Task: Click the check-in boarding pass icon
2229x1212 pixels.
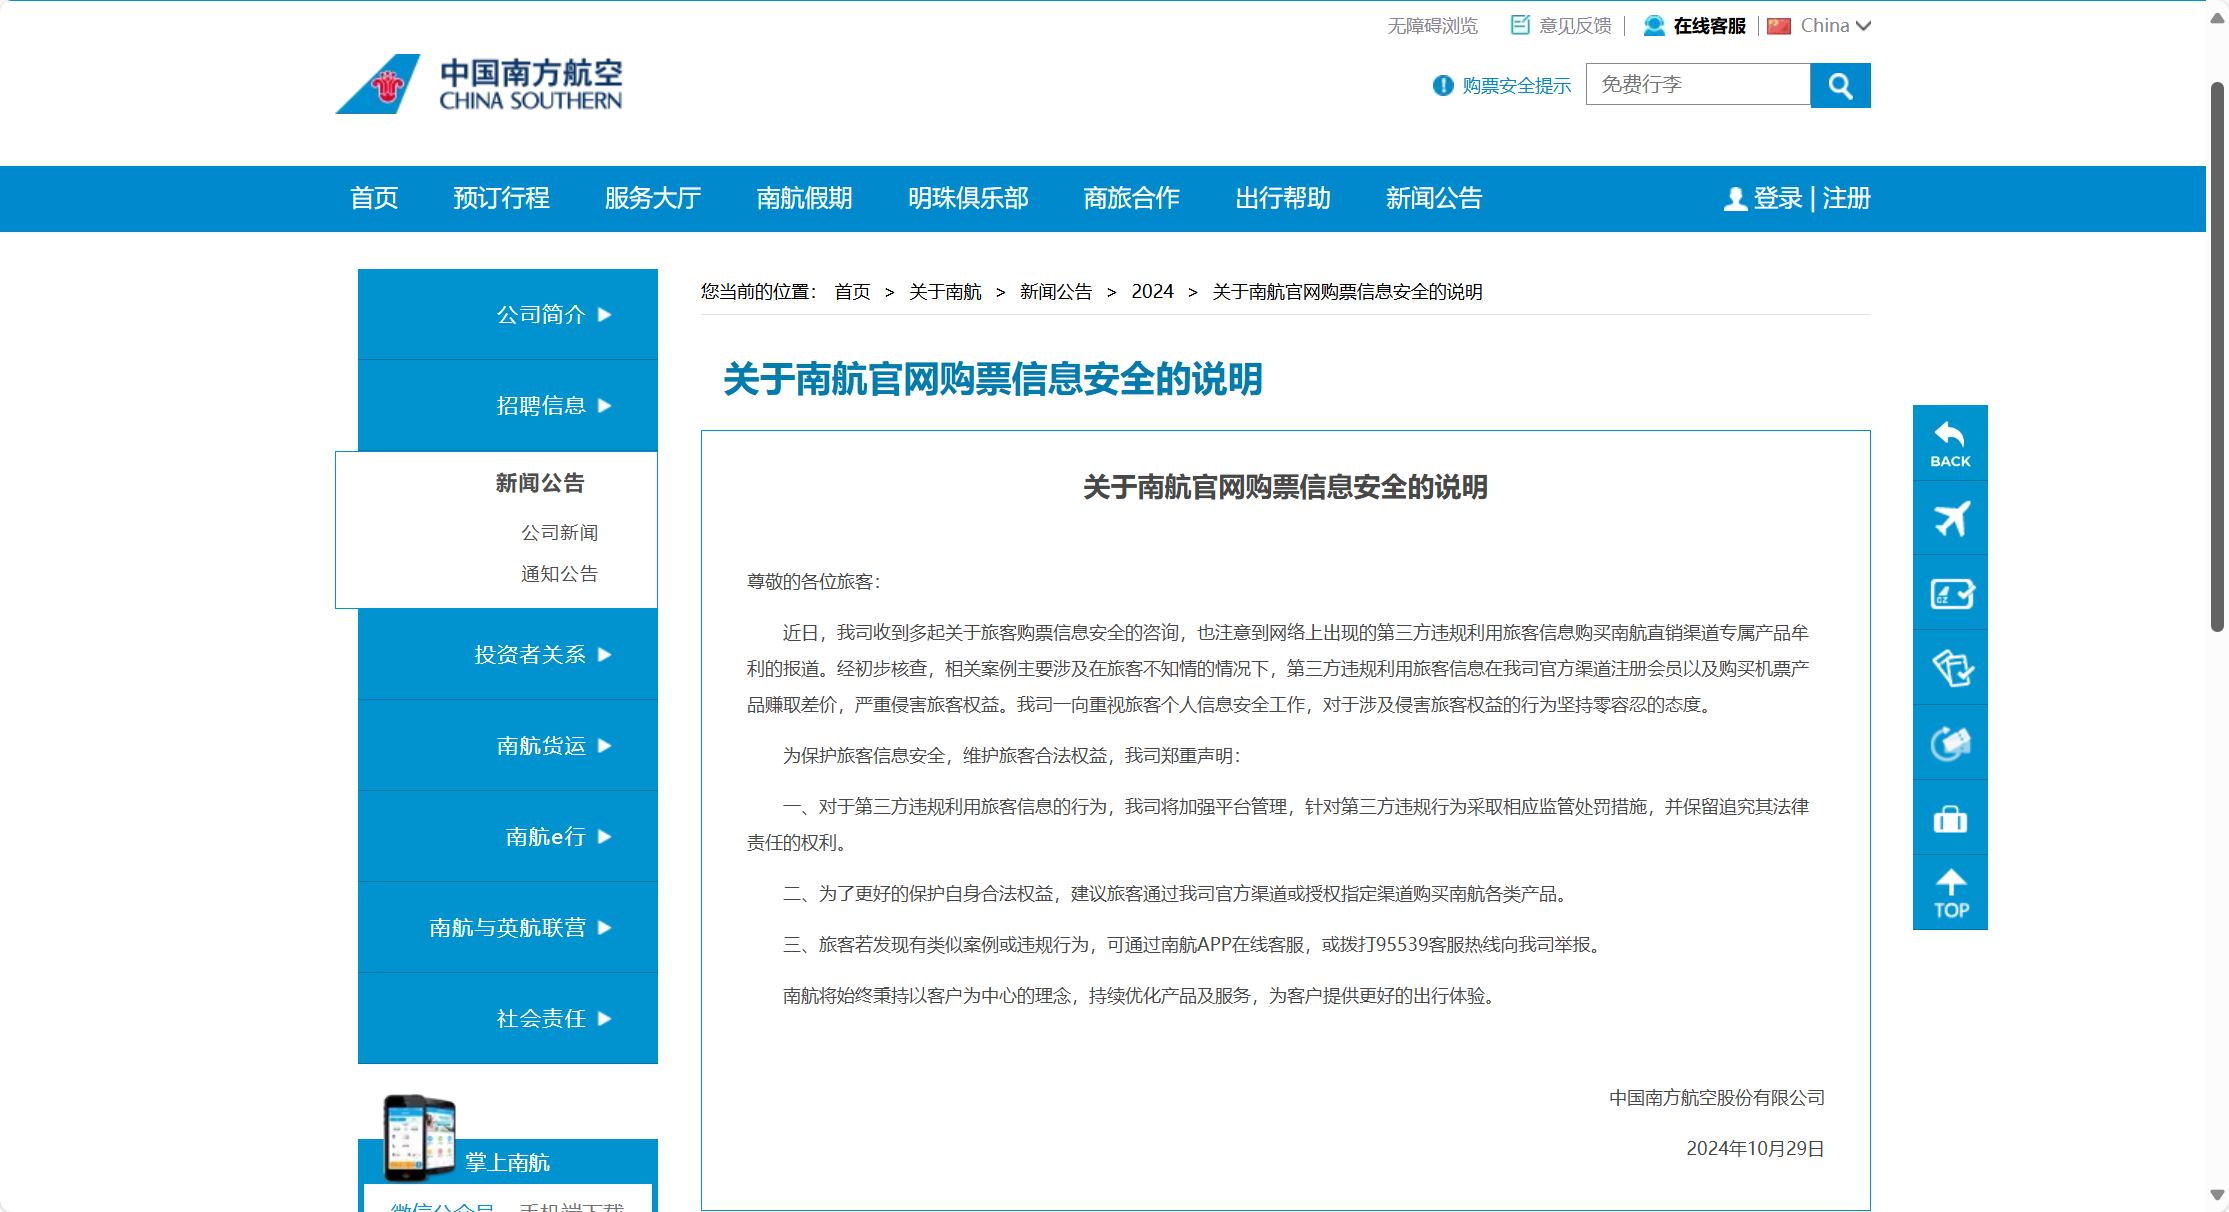Action: coord(1949,593)
